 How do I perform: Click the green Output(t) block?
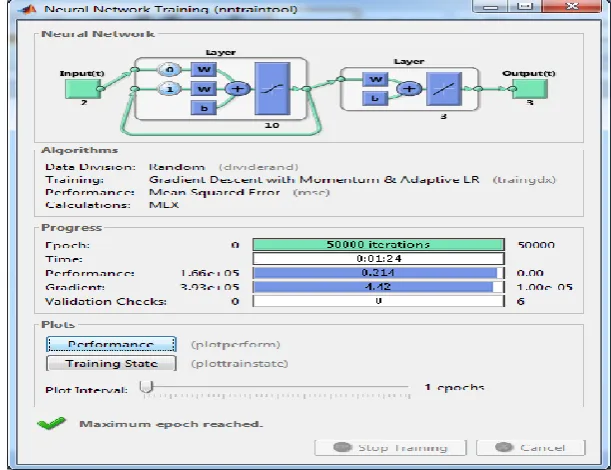[530, 89]
